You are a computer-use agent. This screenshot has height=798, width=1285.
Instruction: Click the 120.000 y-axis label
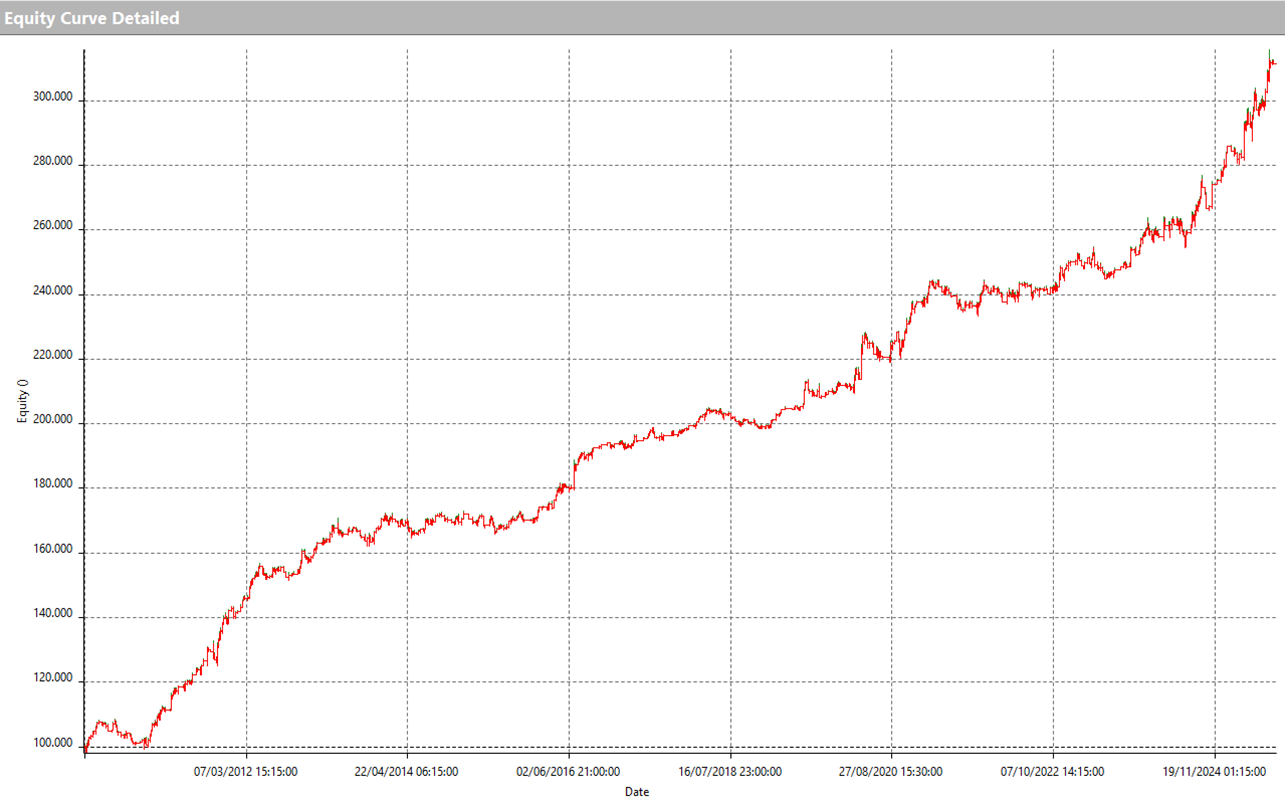pos(53,679)
